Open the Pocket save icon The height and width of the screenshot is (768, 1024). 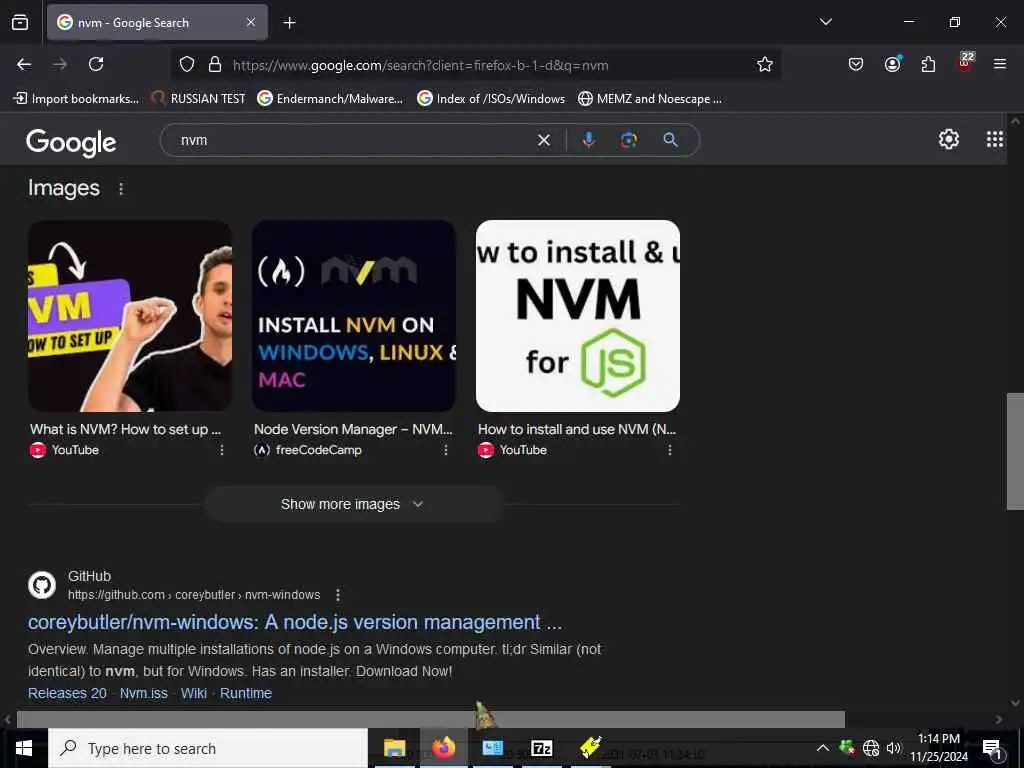tap(856, 64)
